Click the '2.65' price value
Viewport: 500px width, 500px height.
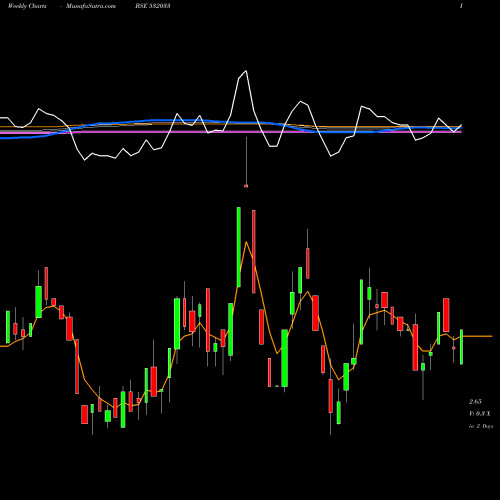pyautogui.click(x=475, y=401)
